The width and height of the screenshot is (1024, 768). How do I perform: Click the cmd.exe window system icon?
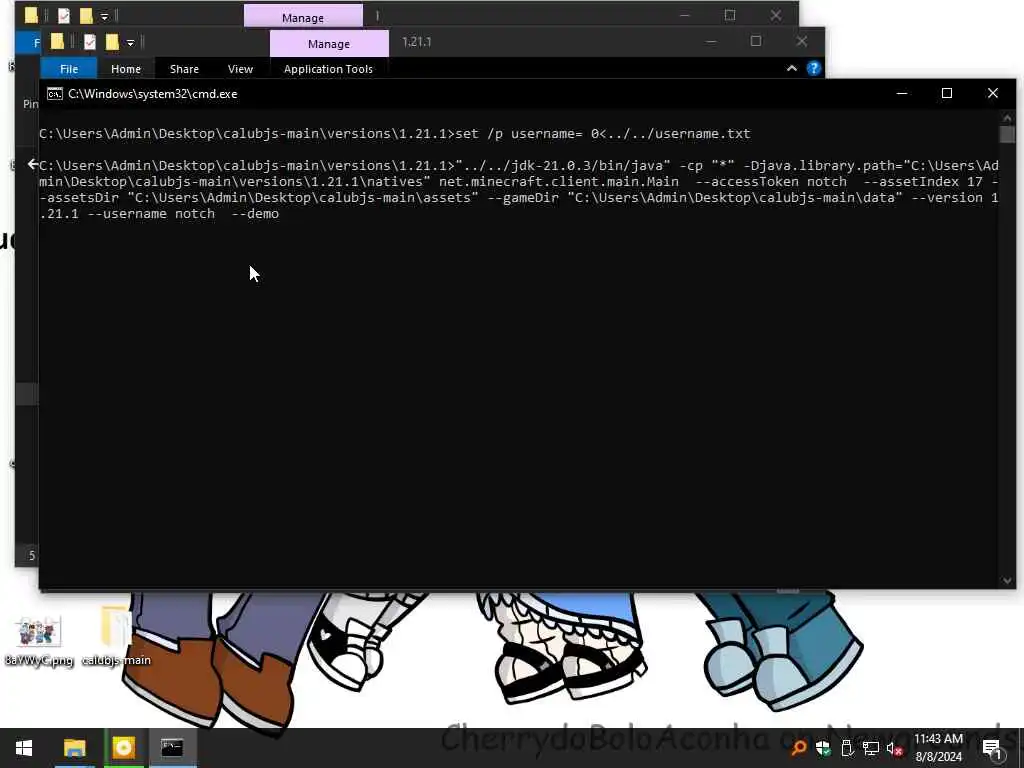[55, 94]
